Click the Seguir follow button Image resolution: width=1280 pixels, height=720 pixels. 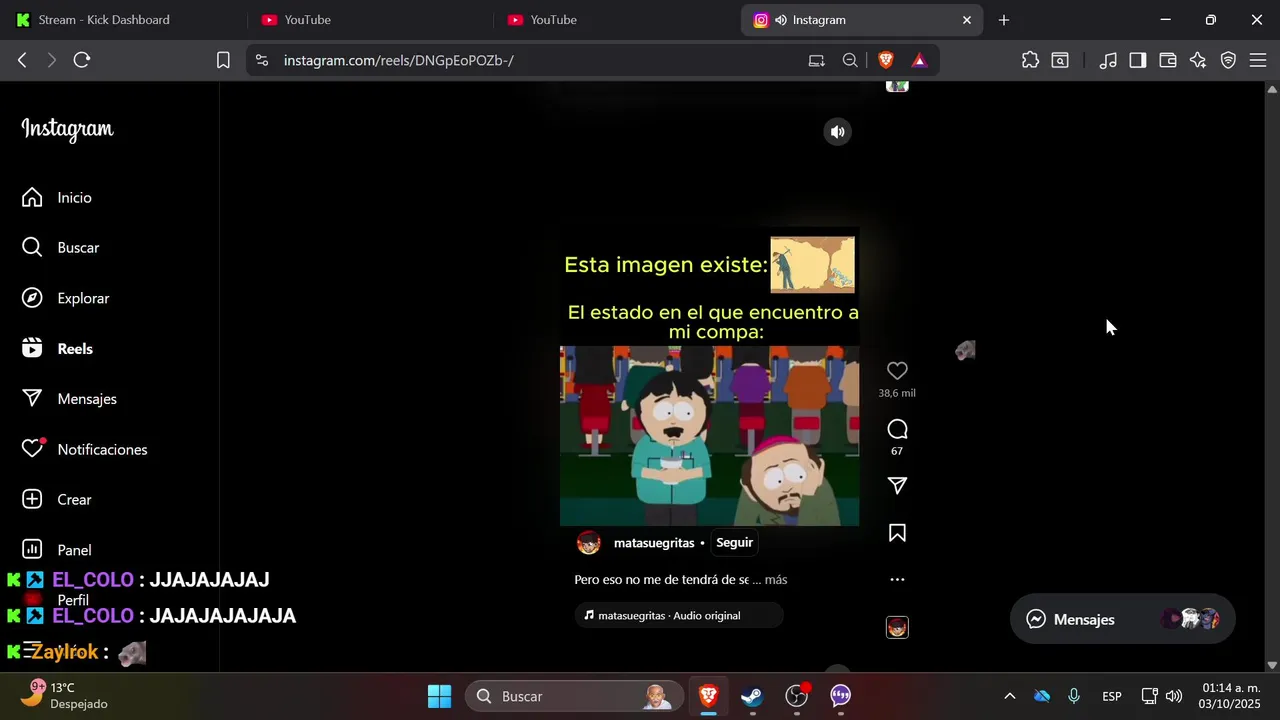click(734, 542)
